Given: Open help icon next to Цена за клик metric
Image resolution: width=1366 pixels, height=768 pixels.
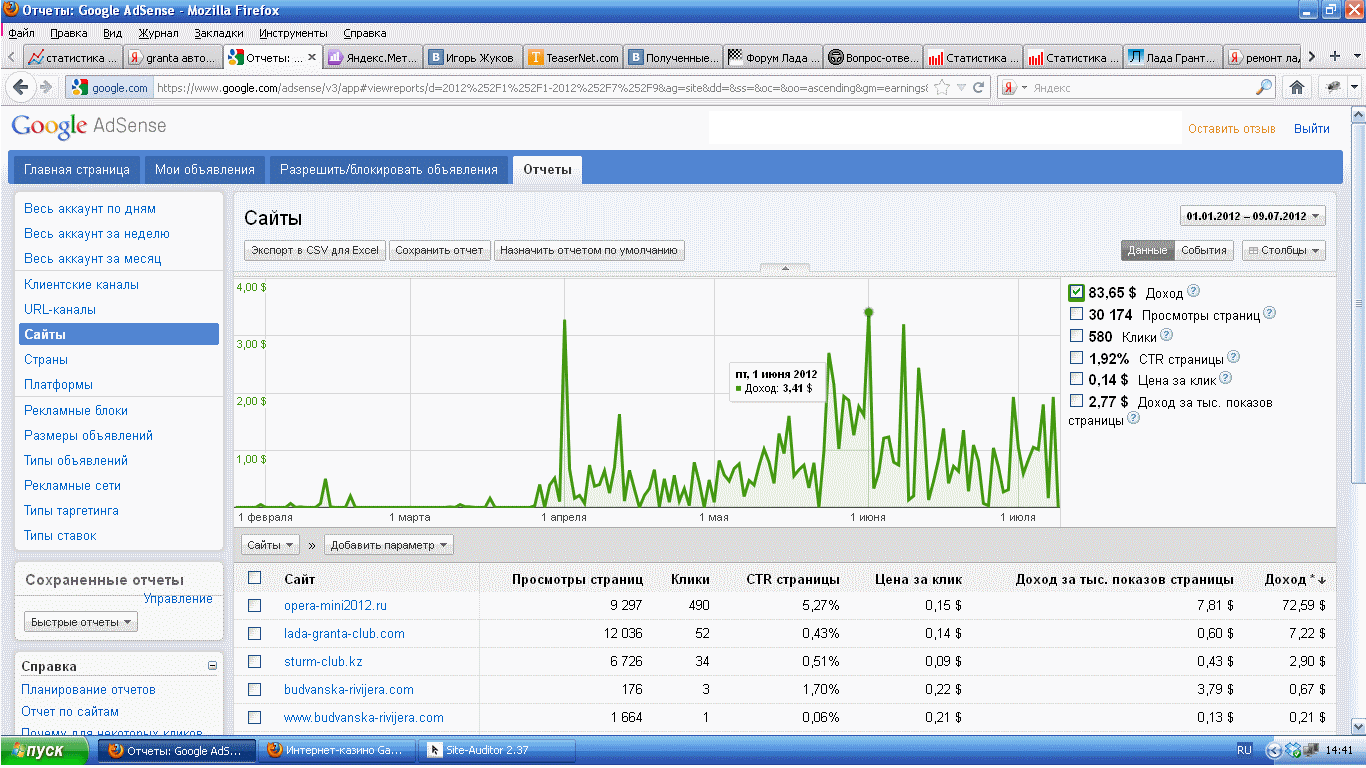Looking at the screenshot, I should tap(1226, 378).
